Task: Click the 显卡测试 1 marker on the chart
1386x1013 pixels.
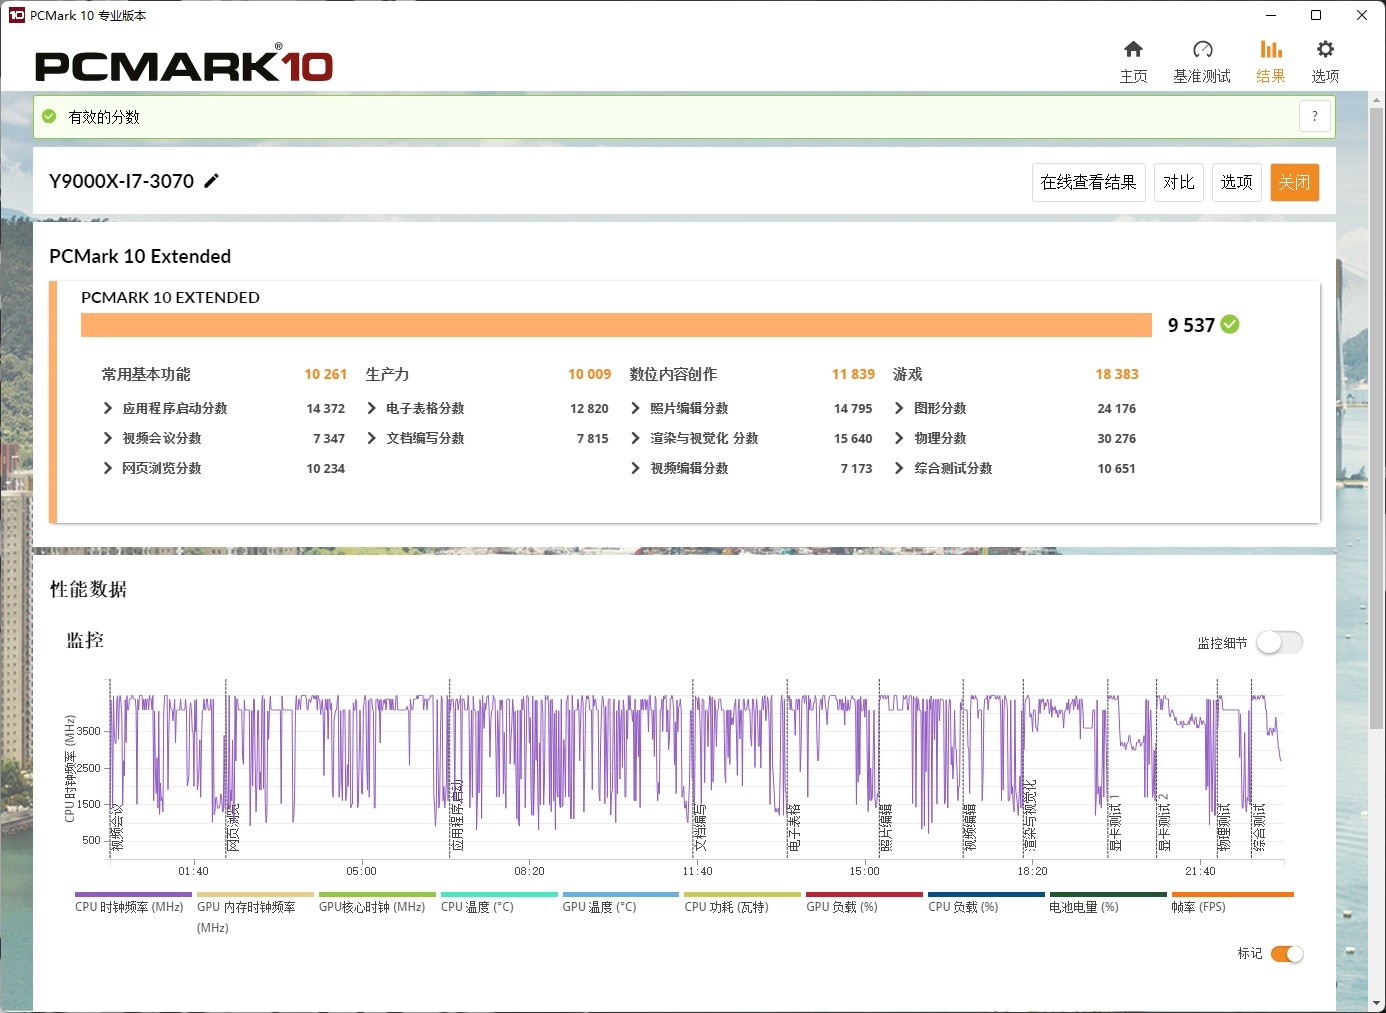Action: 1115,822
